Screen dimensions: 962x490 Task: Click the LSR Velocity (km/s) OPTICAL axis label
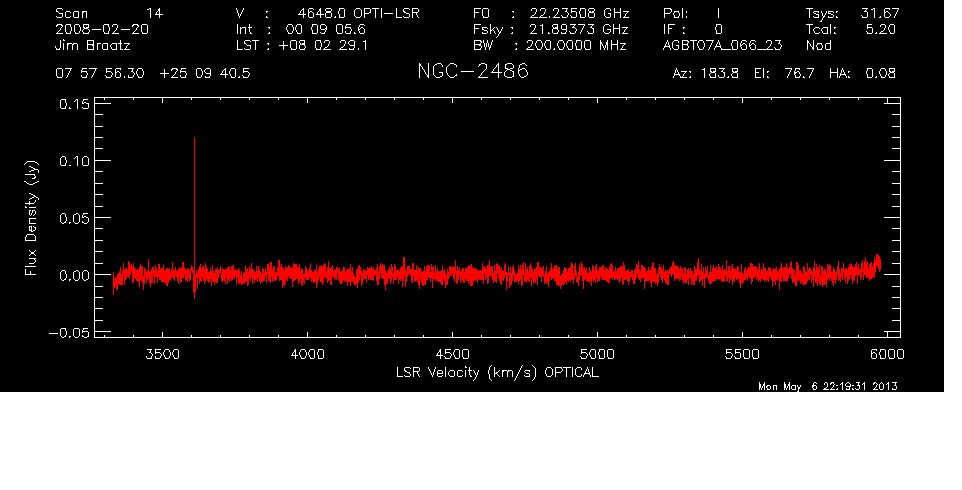[x=497, y=373]
